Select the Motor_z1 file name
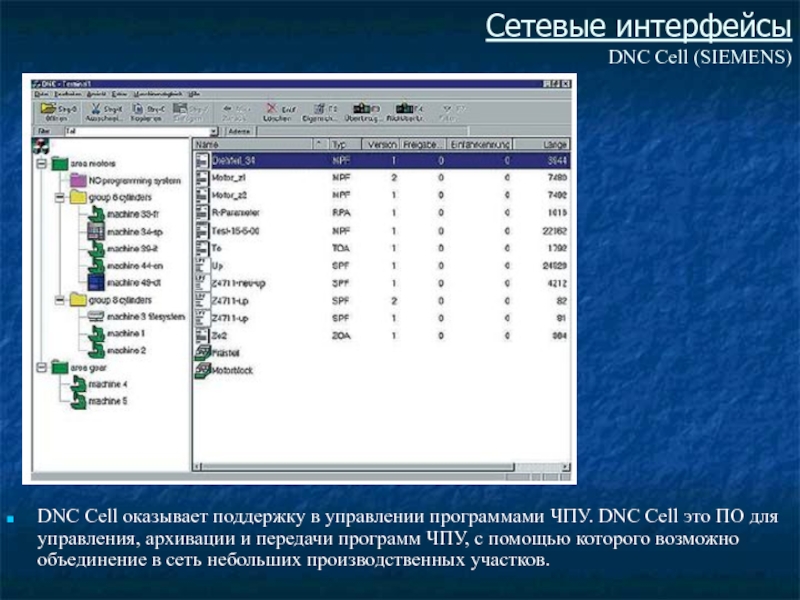Viewport: 800px width, 600px height. point(228,178)
